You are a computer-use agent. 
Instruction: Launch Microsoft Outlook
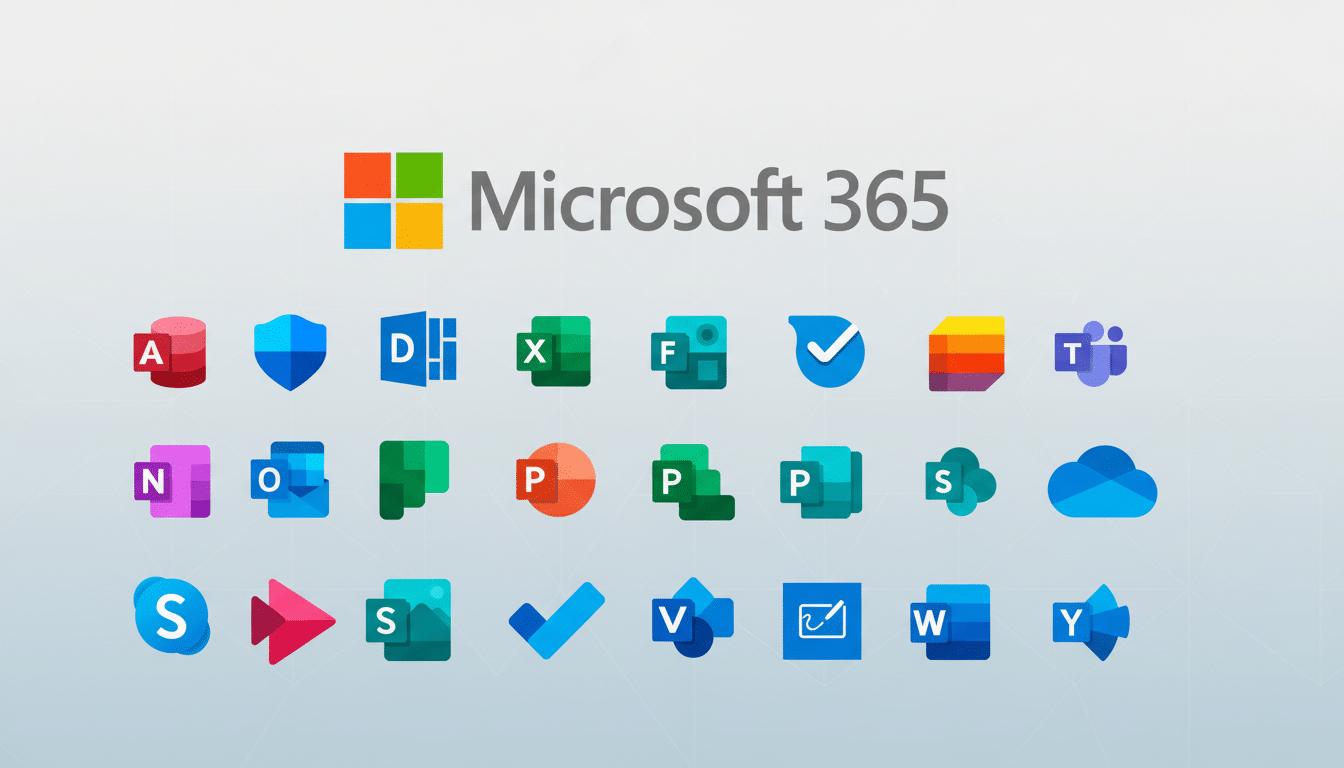pos(290,482)
